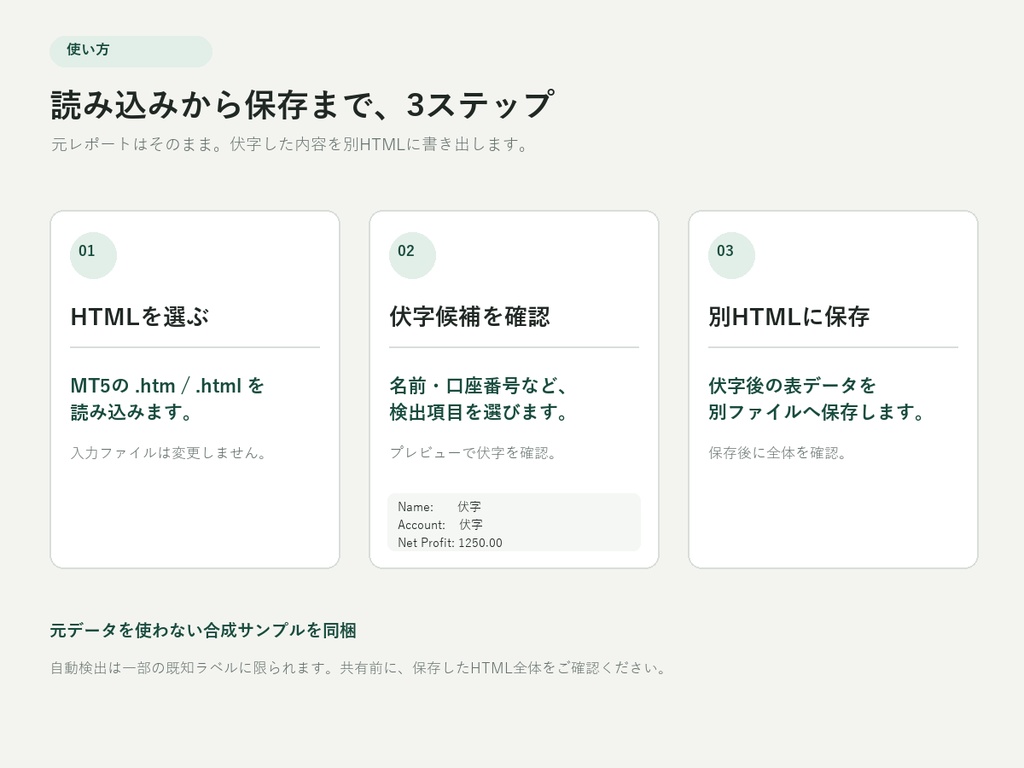Click the heading 元データを使わない合成サンプルを同梱
Screen dimensions: 1024x768
click(x=203, y=630)
